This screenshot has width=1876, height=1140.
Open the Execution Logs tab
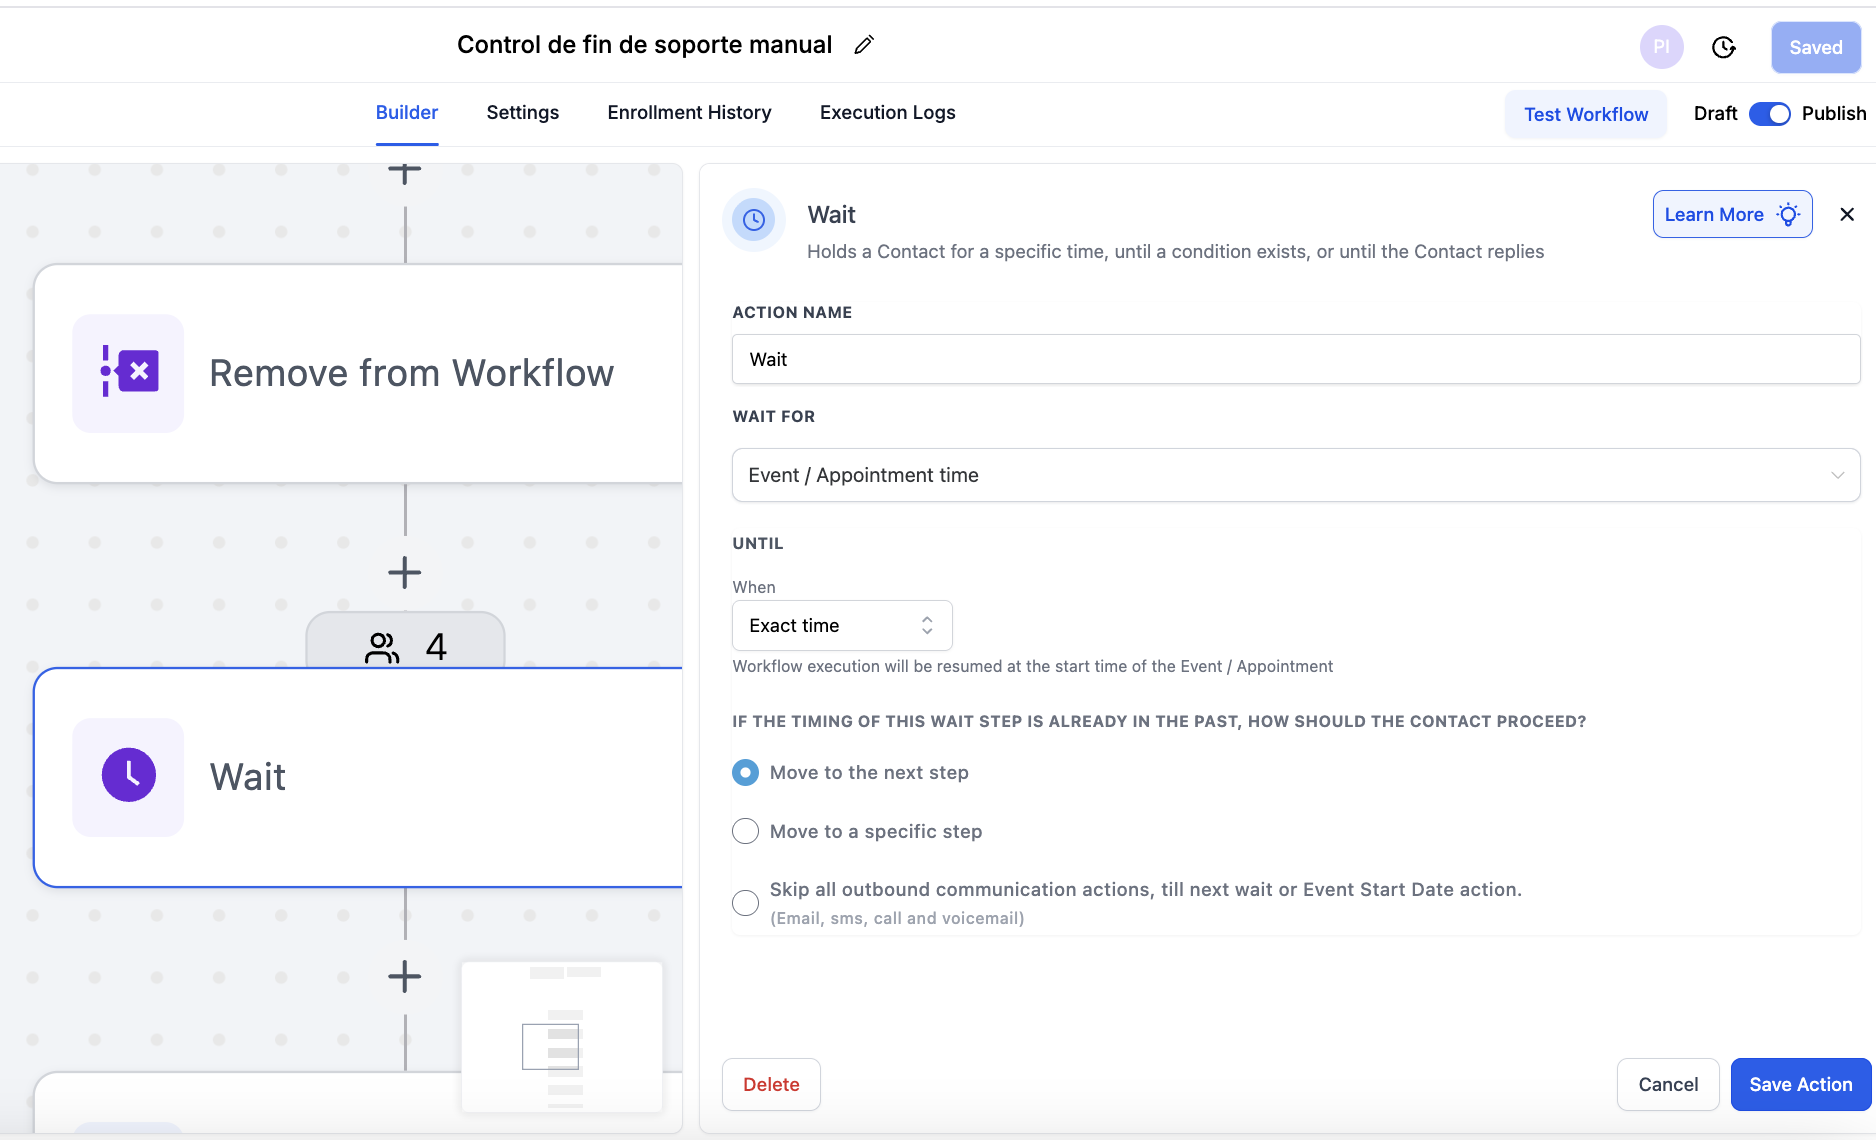pos(887,113)
